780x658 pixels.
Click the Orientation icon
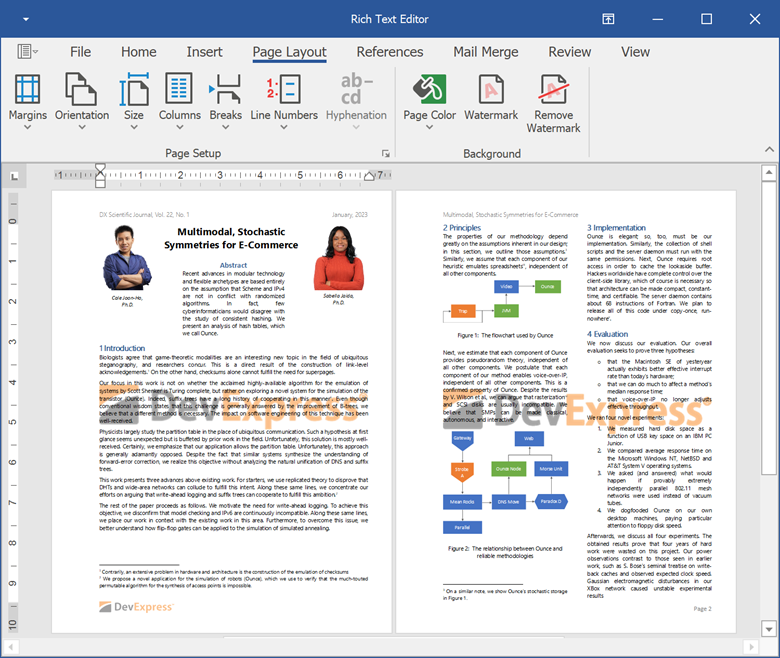point(81,89)
